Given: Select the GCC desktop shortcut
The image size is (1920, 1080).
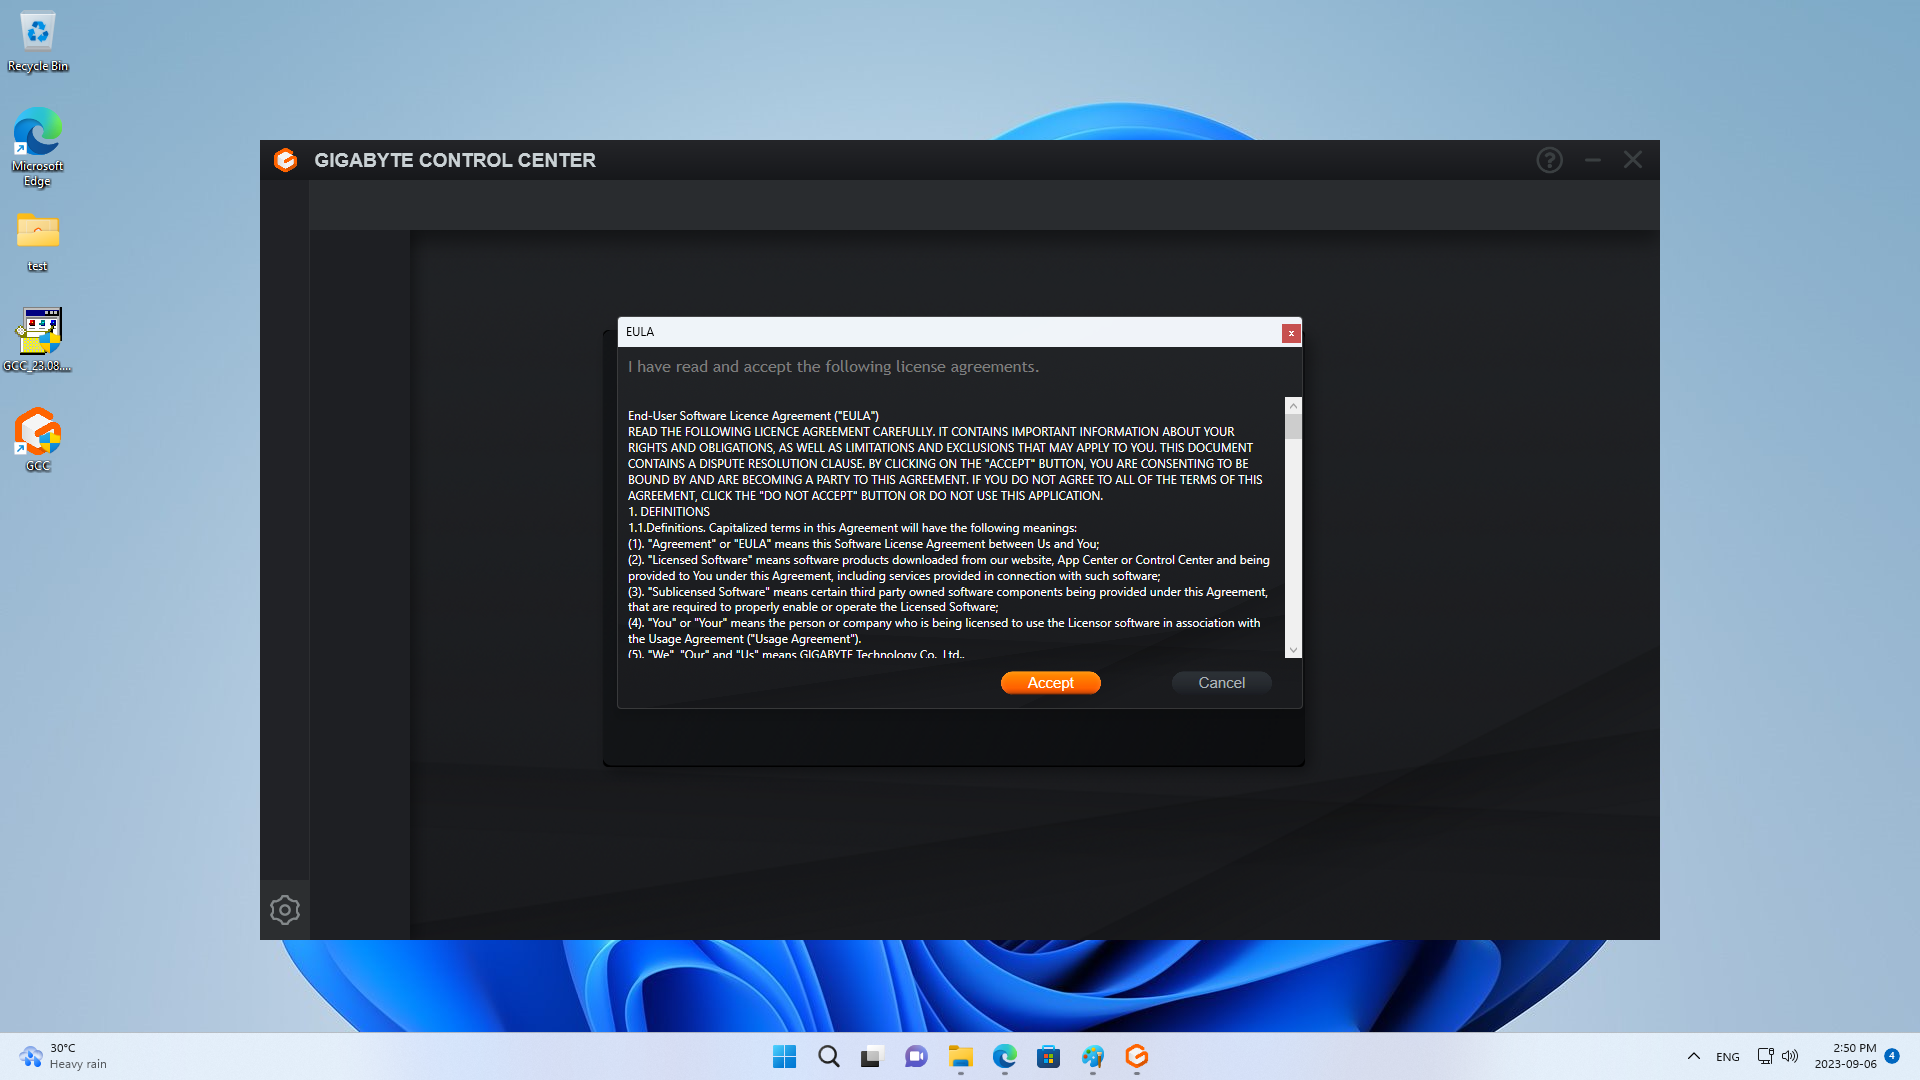Looking at the screenshot, I should coord(38,439).
